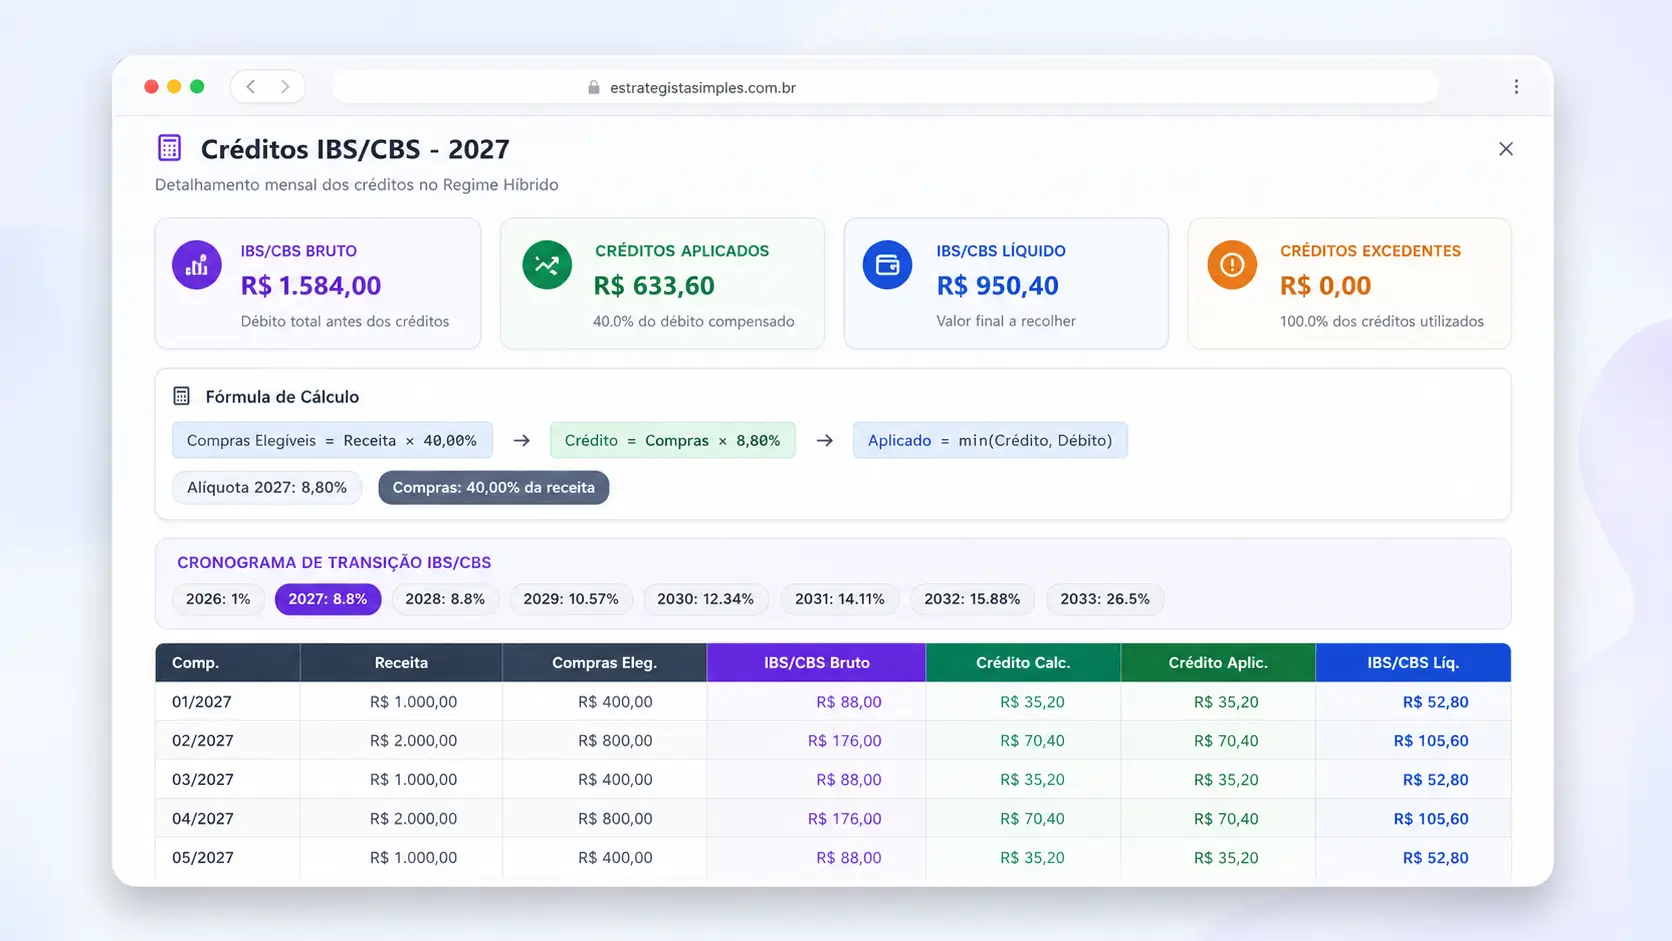Click the Alíquota 2027: 8,80% badge
This screenshot has height=941, width=1672.
coord(267,488)
